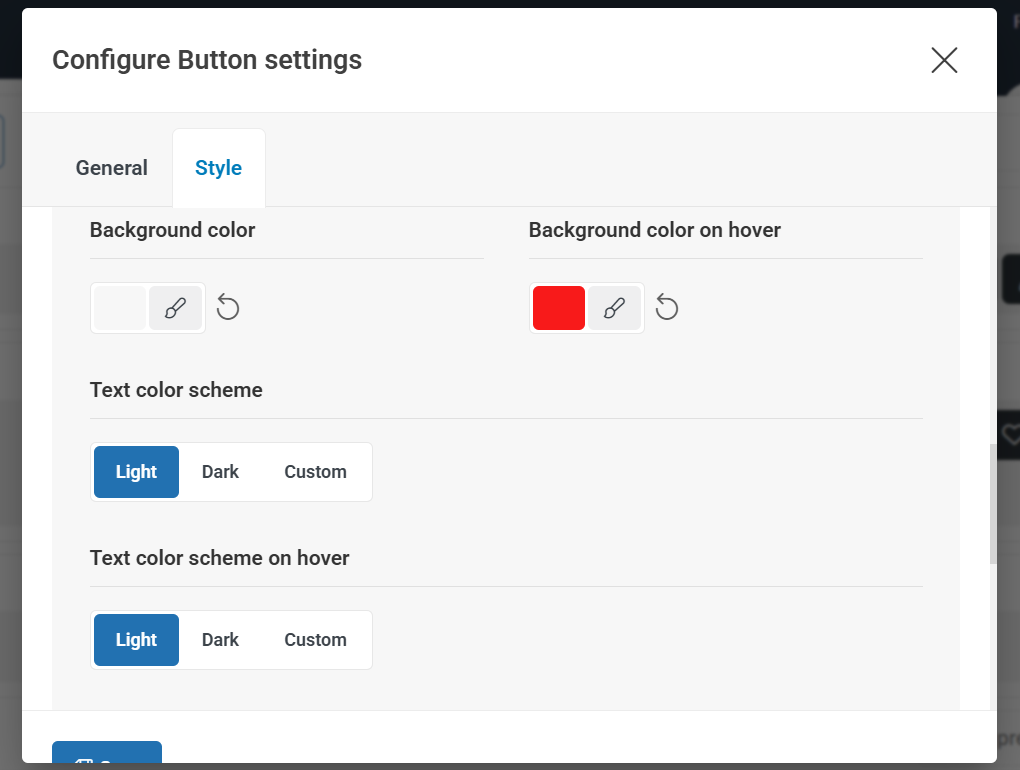Close the Configure Button settings dialog
This screenshot has width=1020, height=770.
click(944, 60)
